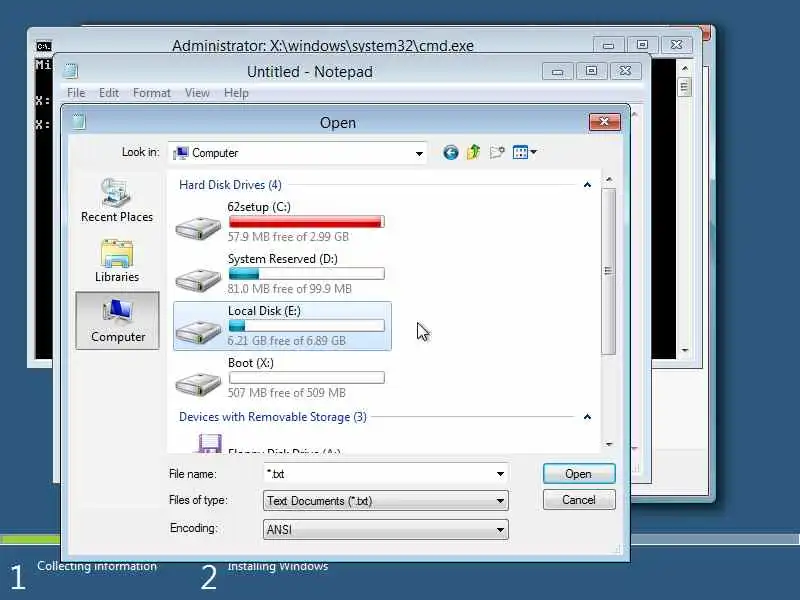Expand the File name dropdown arrow
Viewport: 800px width, 600px height.
(500, 474)
